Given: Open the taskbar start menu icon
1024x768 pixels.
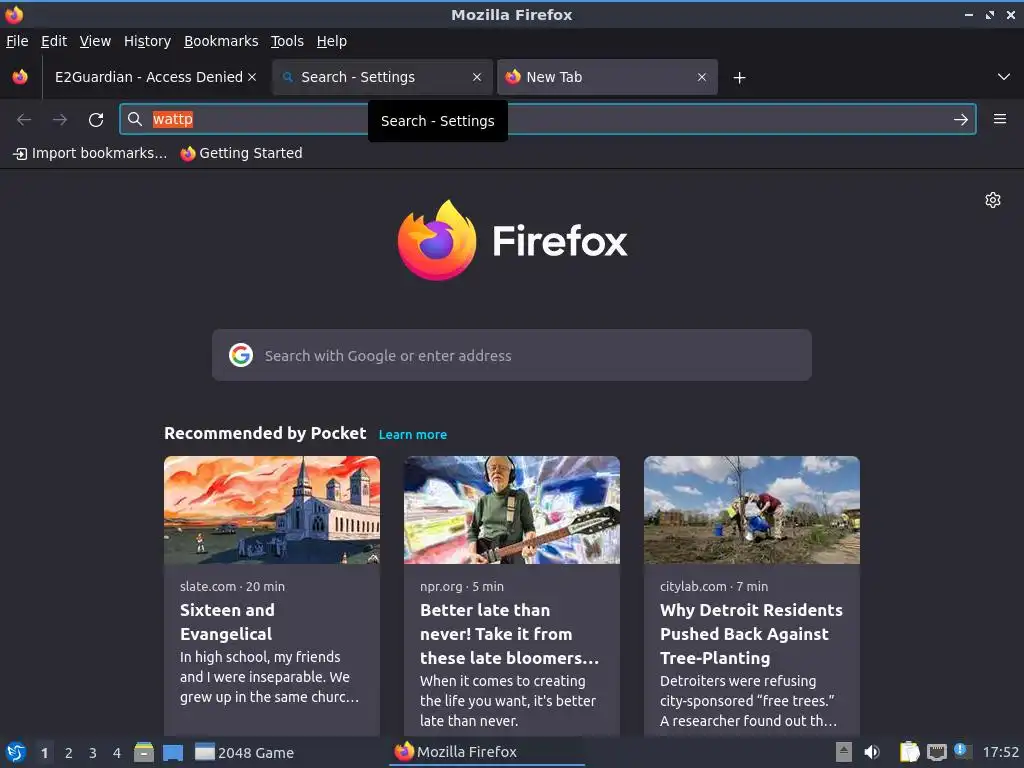Looking at the screenshot, I should point(16,752).
